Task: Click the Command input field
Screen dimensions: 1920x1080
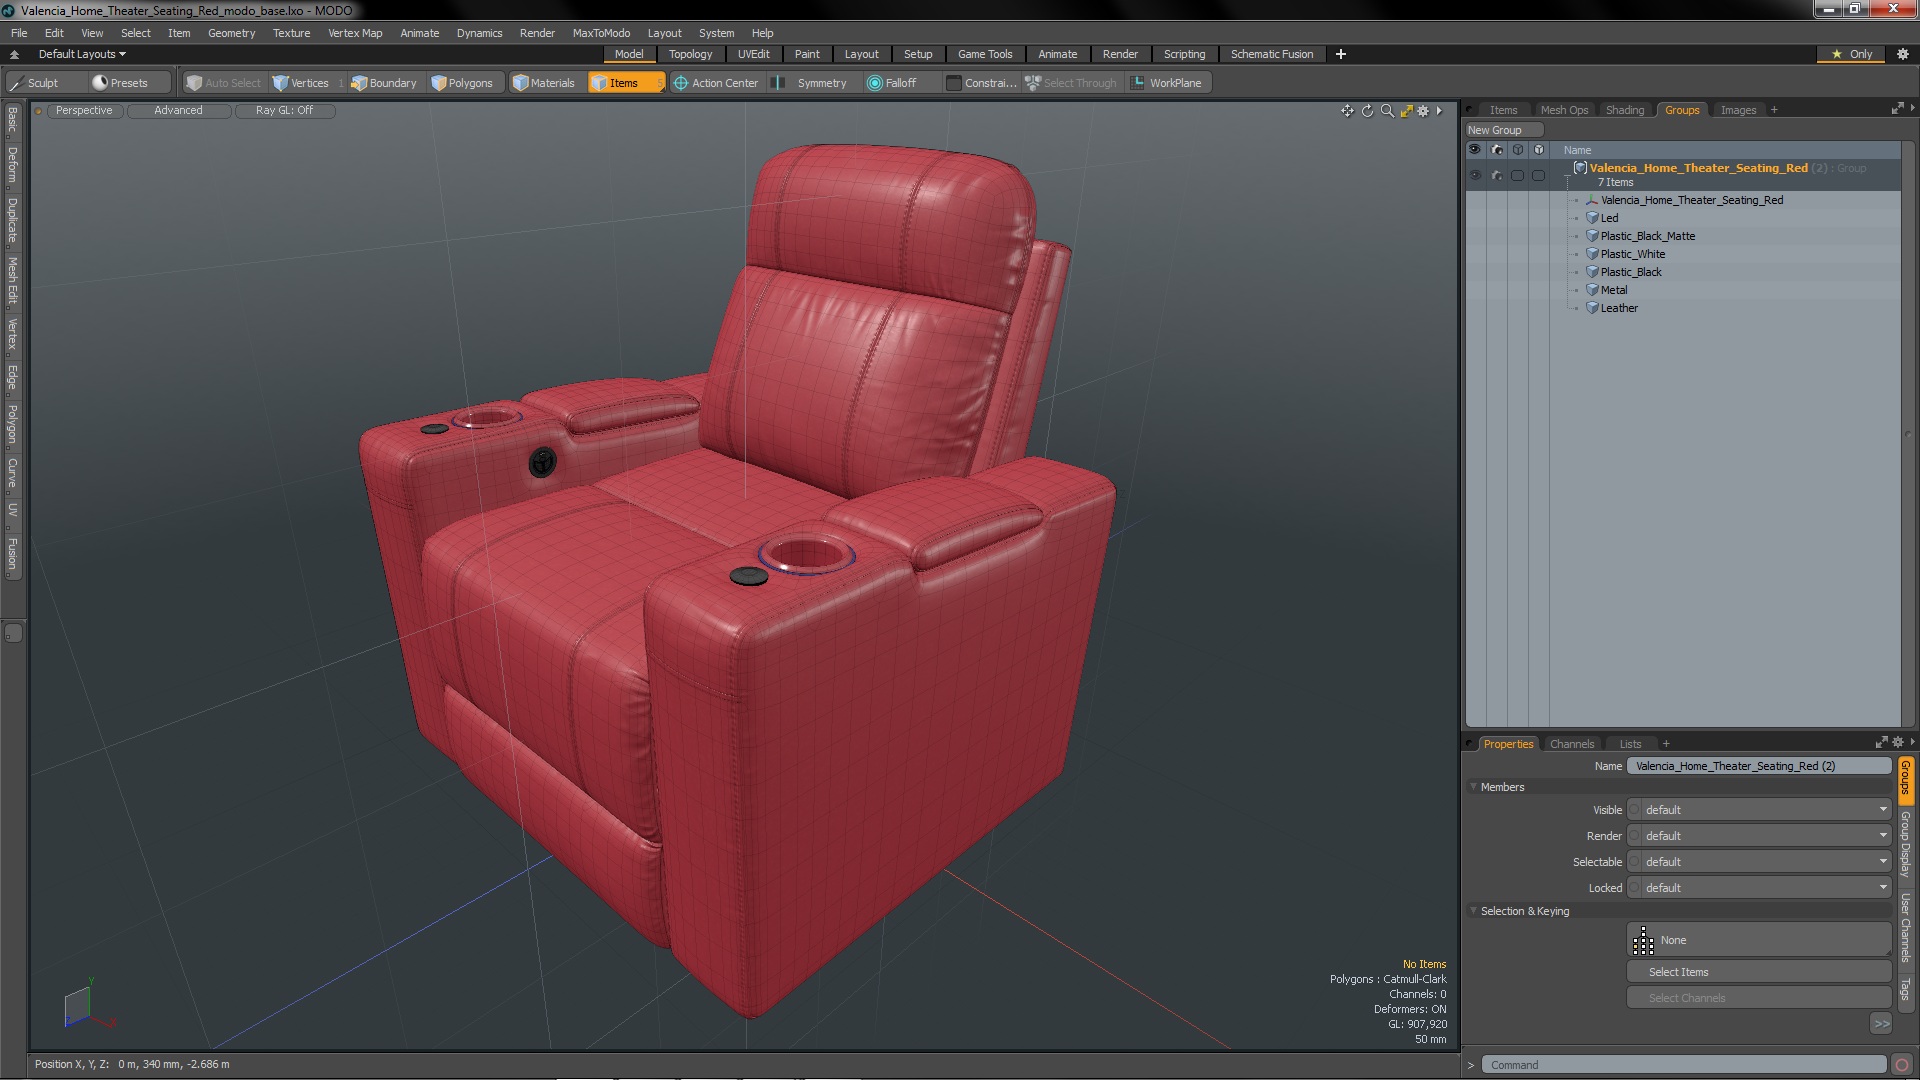Action: click(x=1684, y=1065)
